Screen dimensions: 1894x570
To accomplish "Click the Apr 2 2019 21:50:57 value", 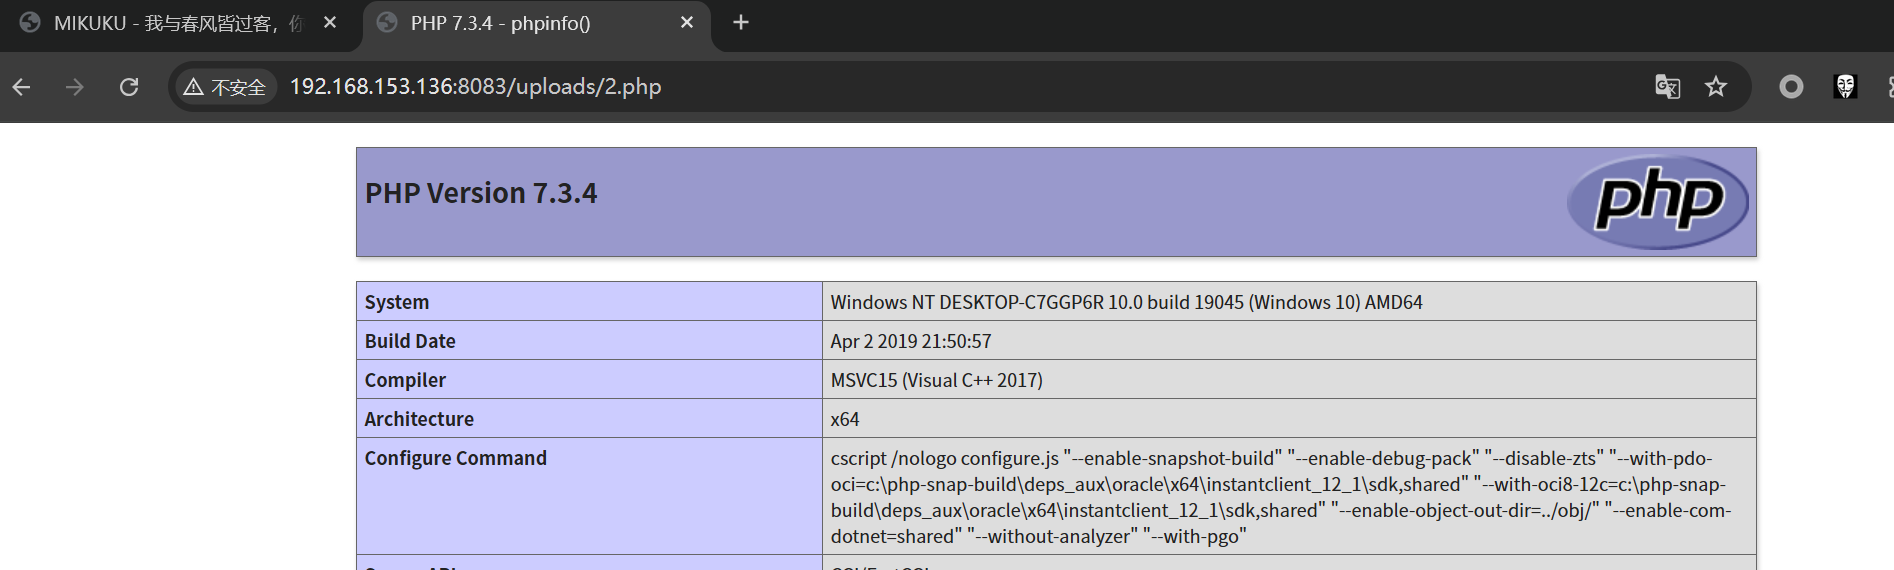I will 911,341.
